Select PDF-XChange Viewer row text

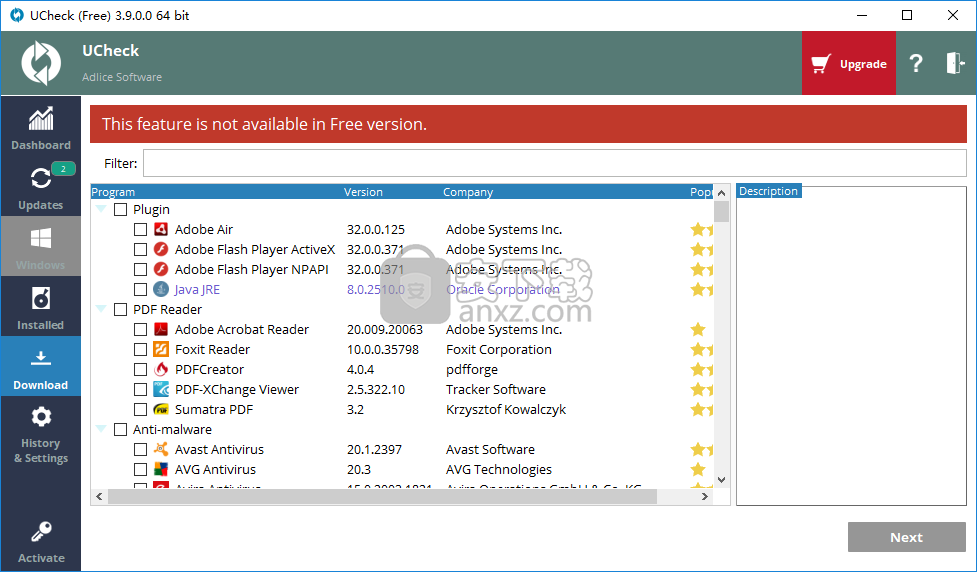(237, 389)
